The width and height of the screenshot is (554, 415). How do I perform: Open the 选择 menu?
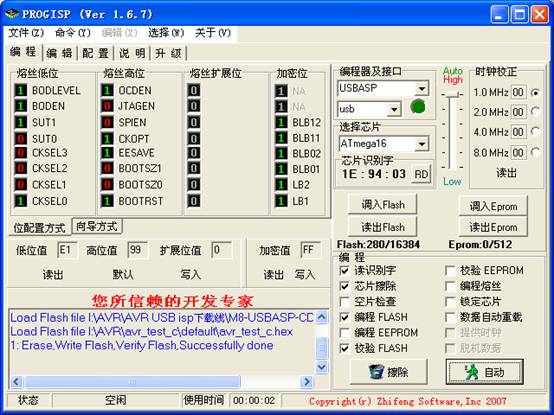point(166,33)
